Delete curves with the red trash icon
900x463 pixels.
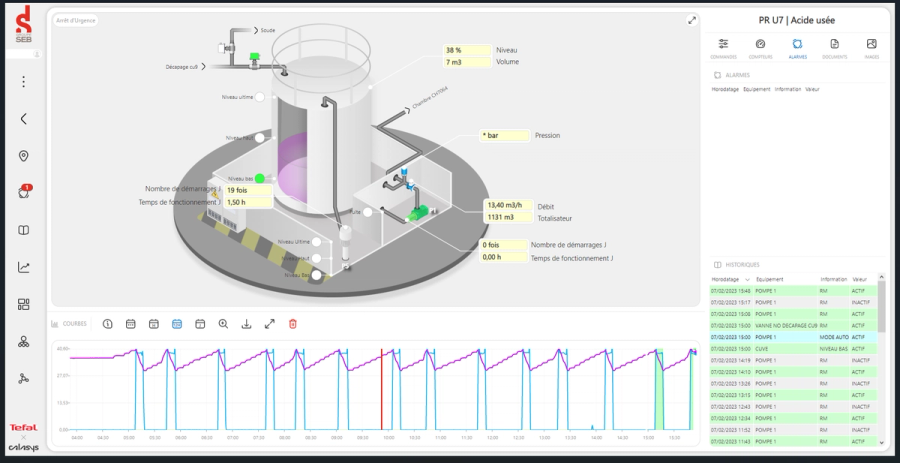(x=293, y=324)
